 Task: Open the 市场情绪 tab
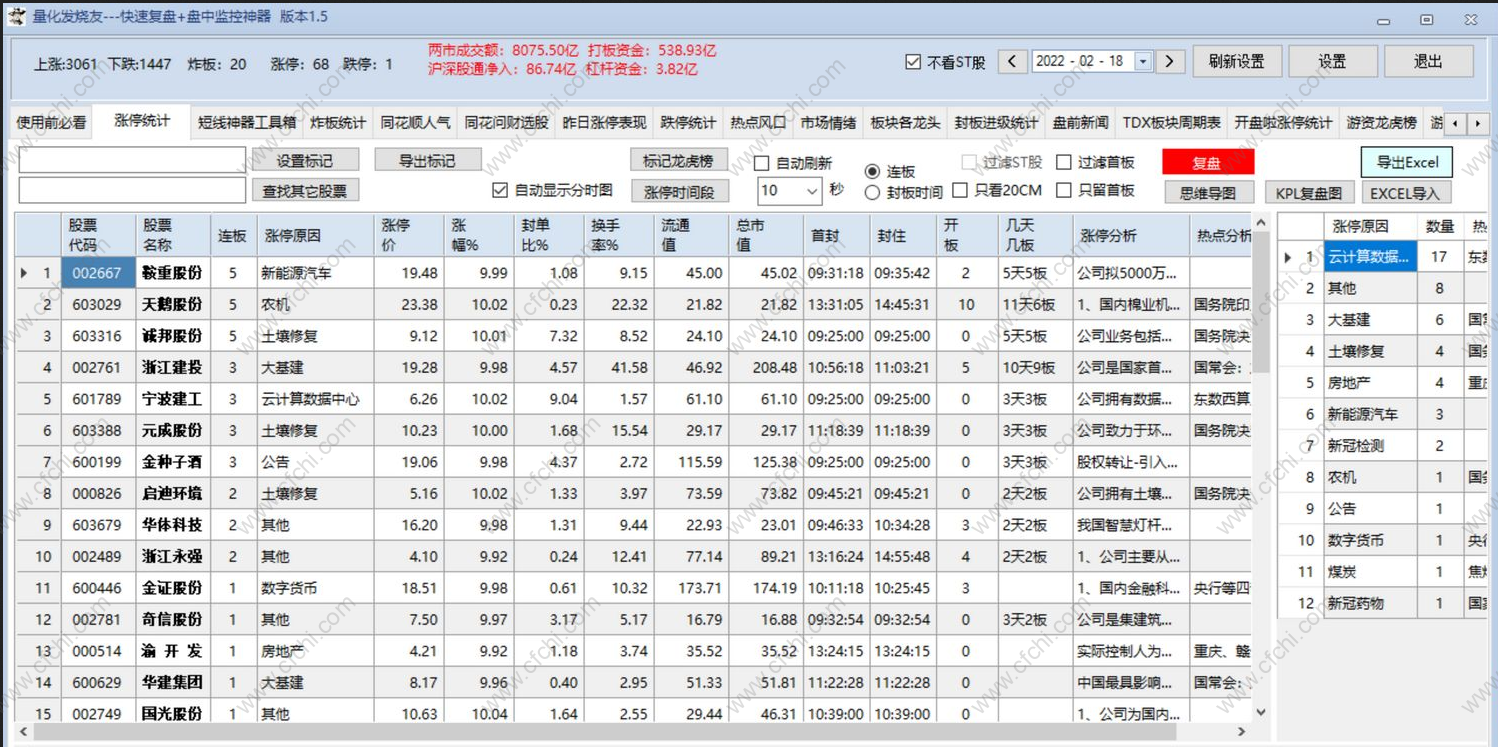point(828,123)
